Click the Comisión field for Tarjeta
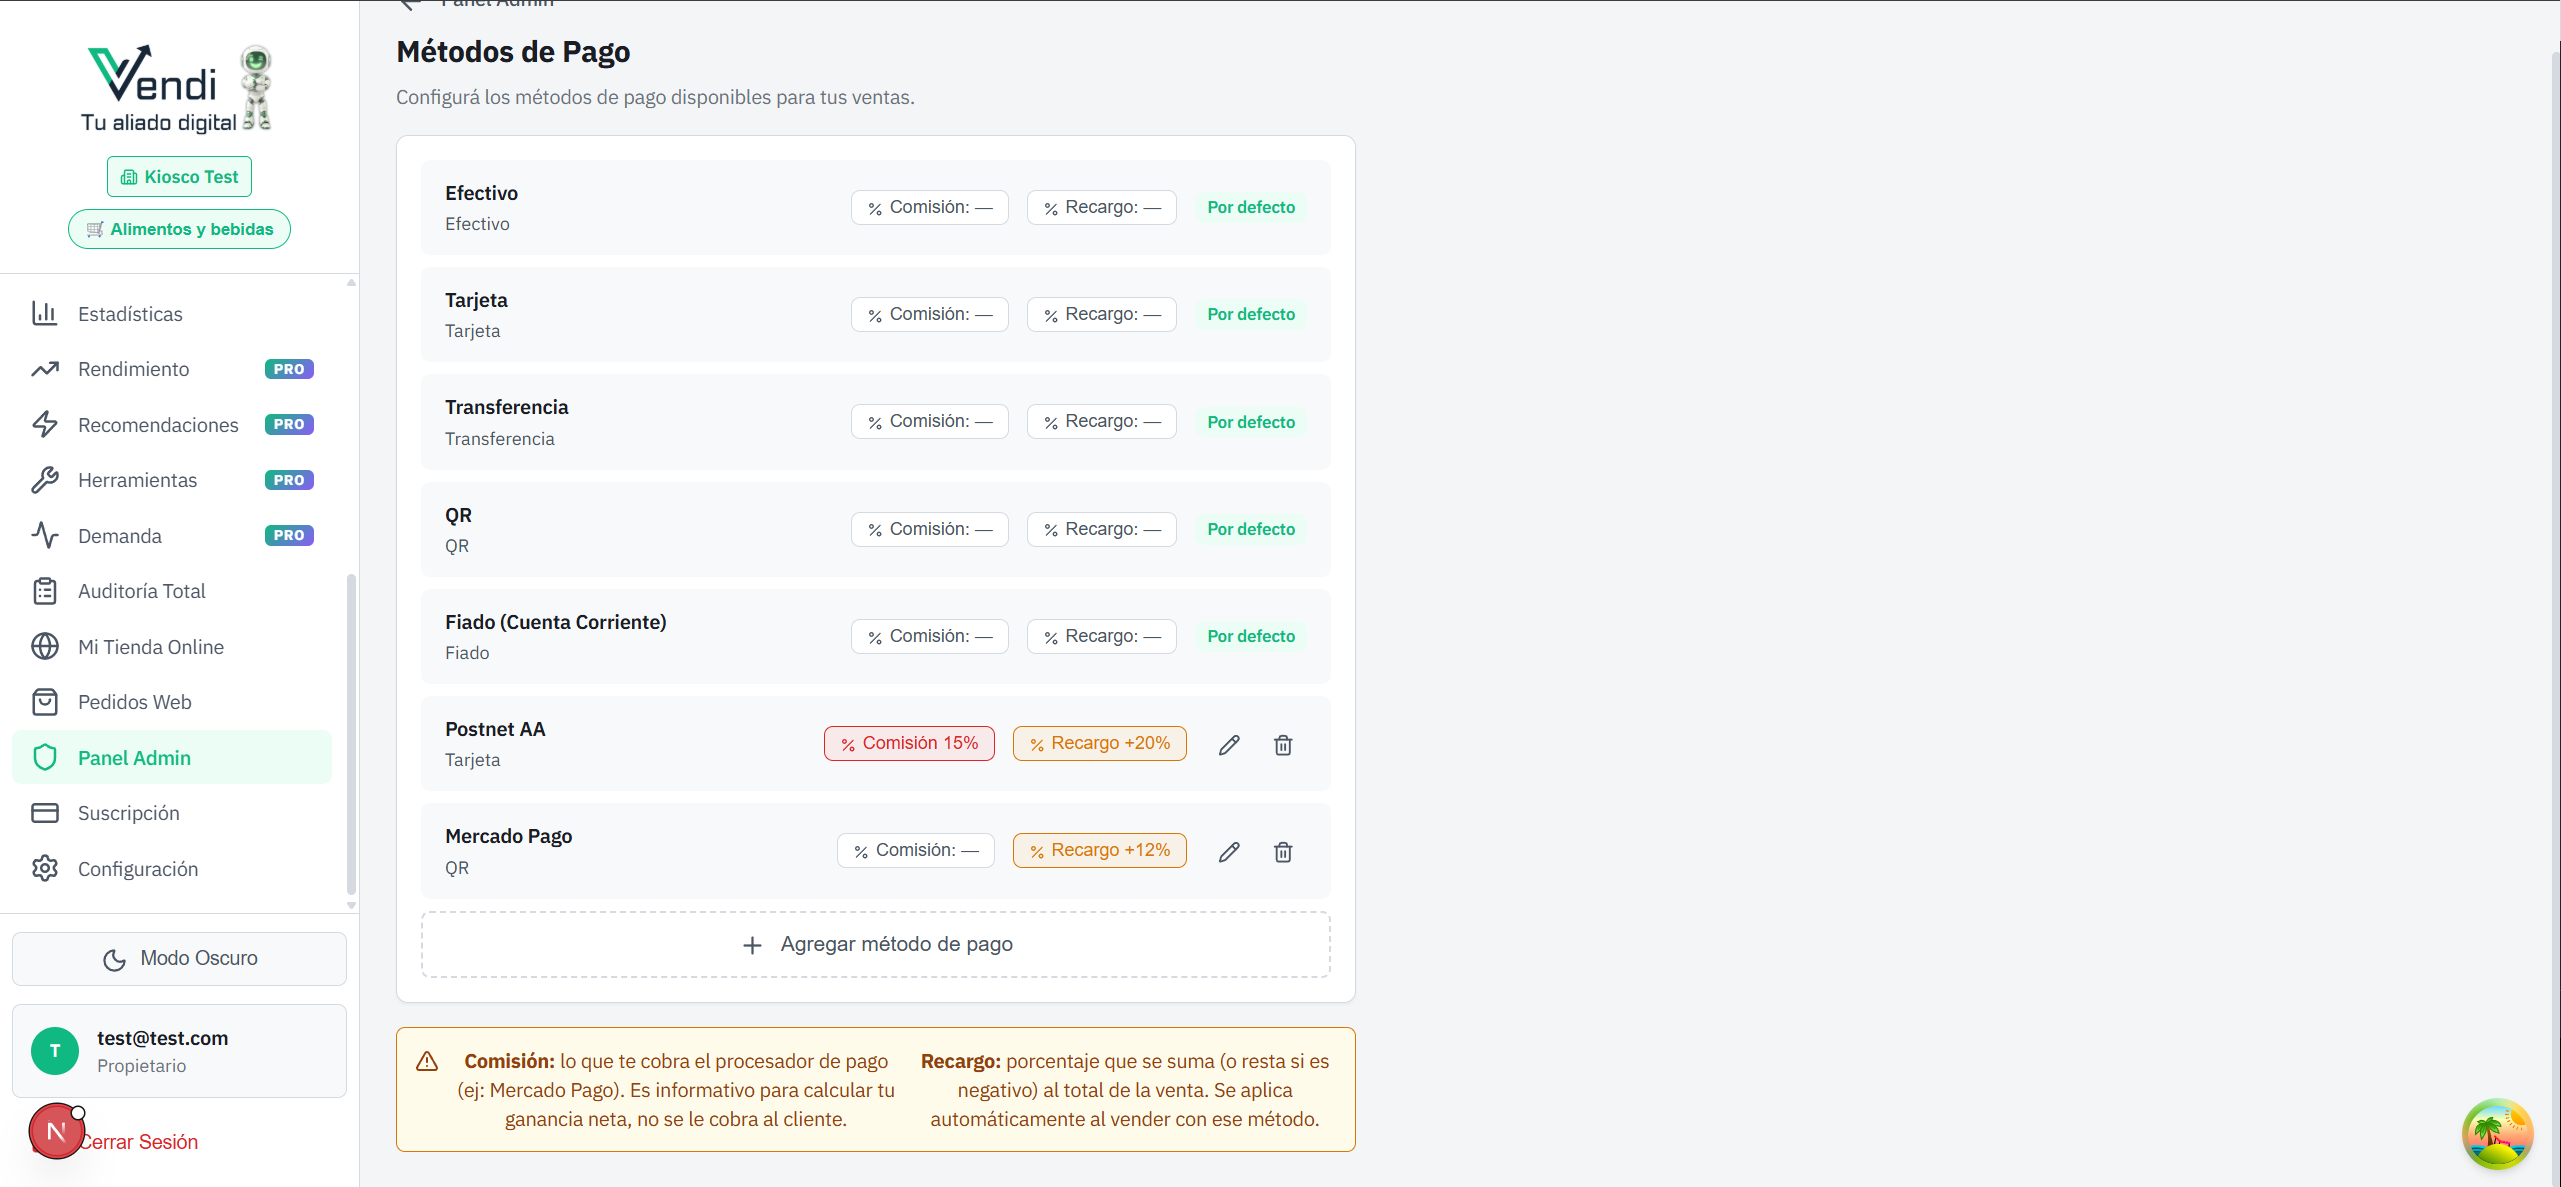2561x1187 pixels. click(x=929, y=313)
